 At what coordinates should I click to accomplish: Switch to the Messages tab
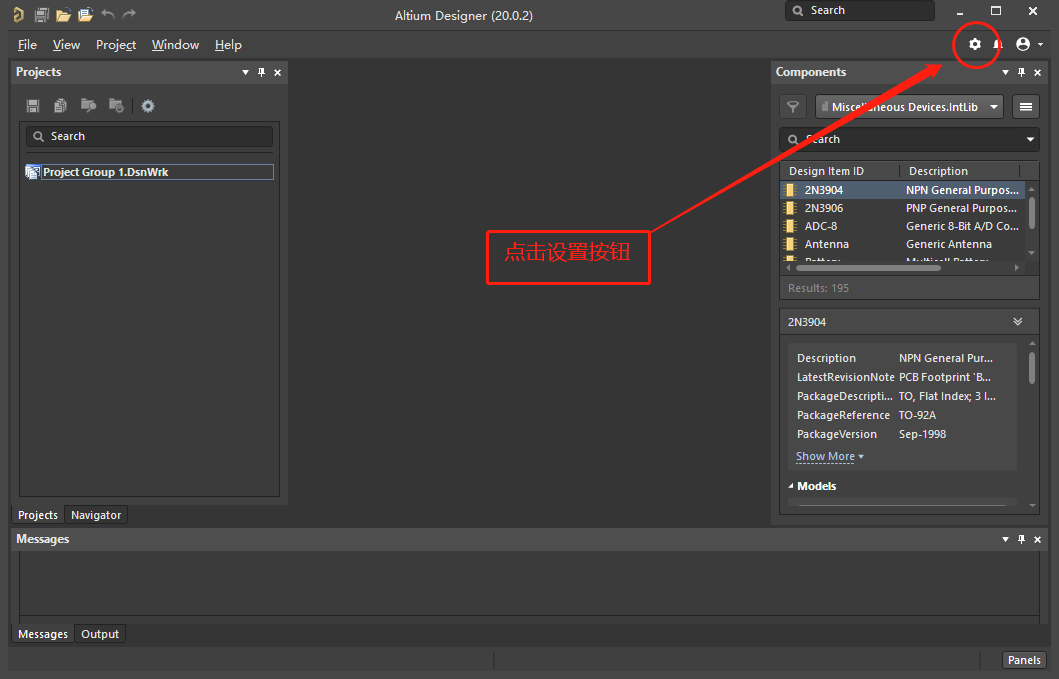(x=43, y=634)
